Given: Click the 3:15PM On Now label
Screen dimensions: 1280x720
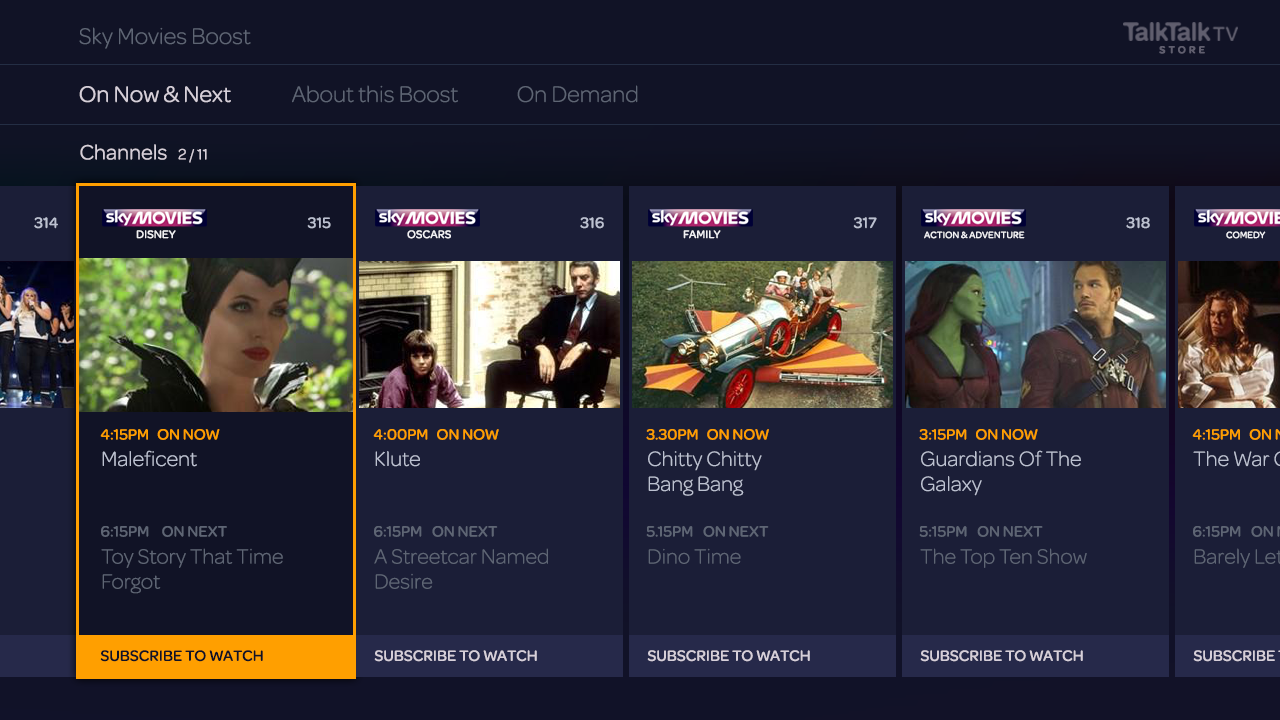Looking at the screenshot, I should coord(979,435).
